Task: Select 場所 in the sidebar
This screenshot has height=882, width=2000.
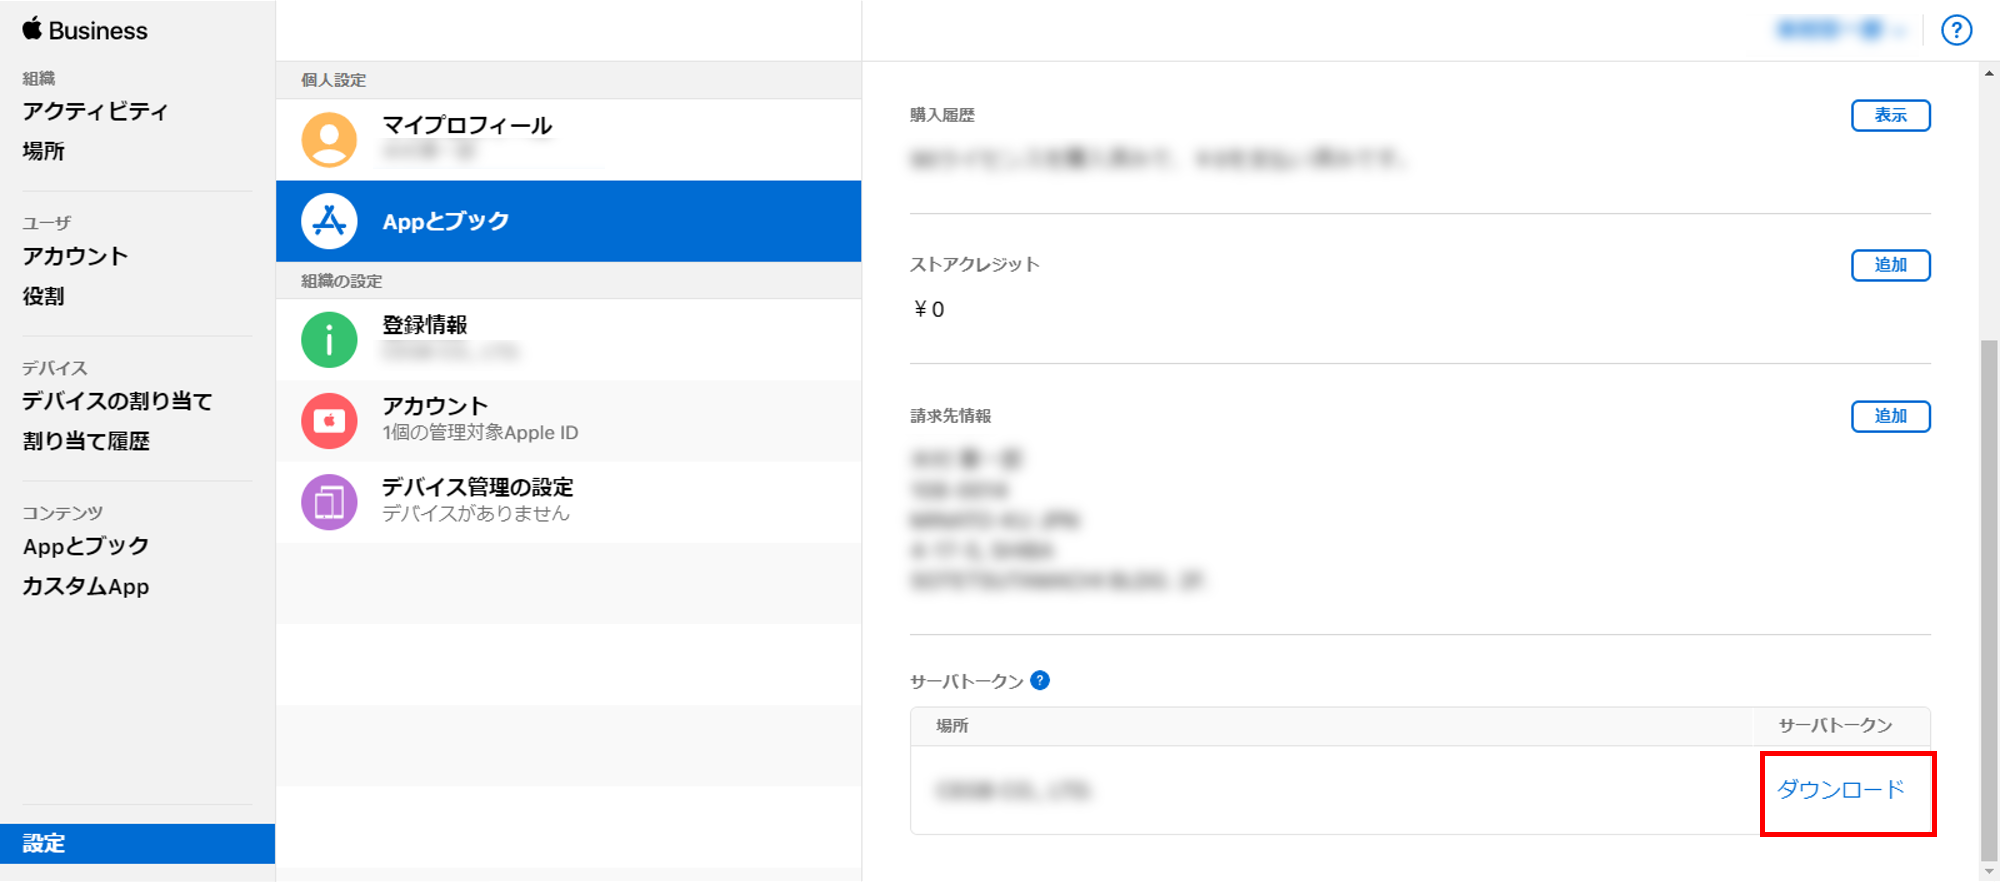Action: 44,151
